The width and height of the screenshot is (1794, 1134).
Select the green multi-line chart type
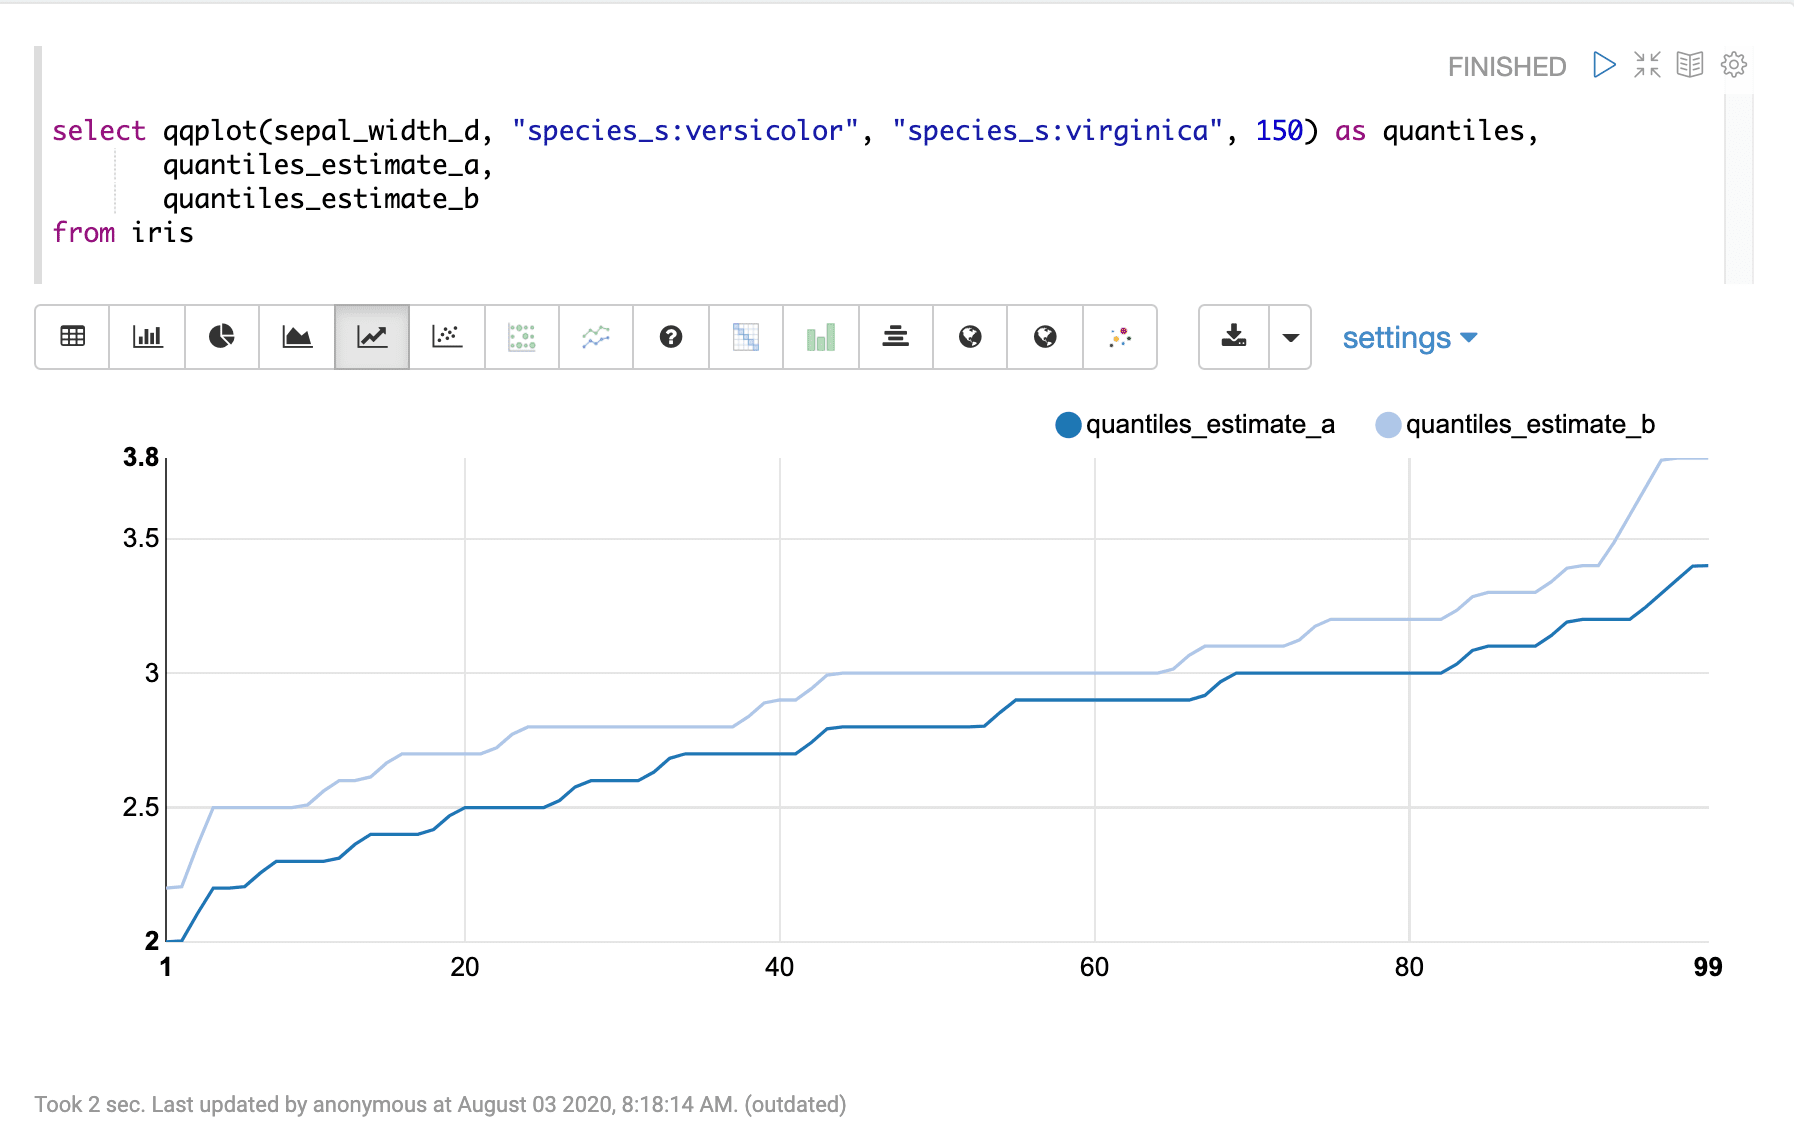click(595, 337)
